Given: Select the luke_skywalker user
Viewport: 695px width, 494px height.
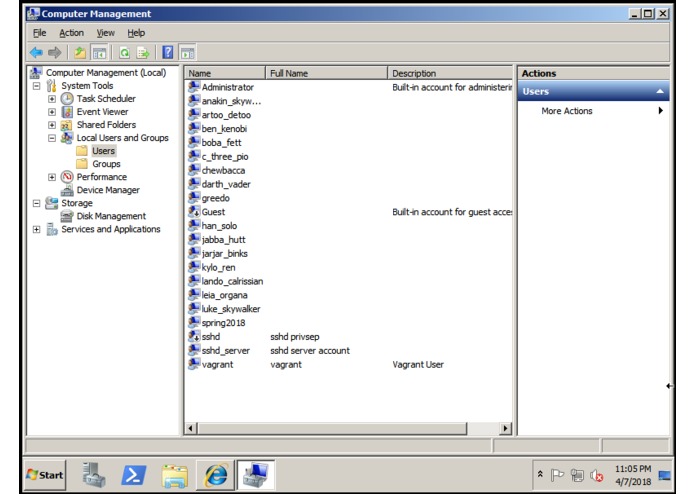Looking at the screenshot, I should coord(230,309).
